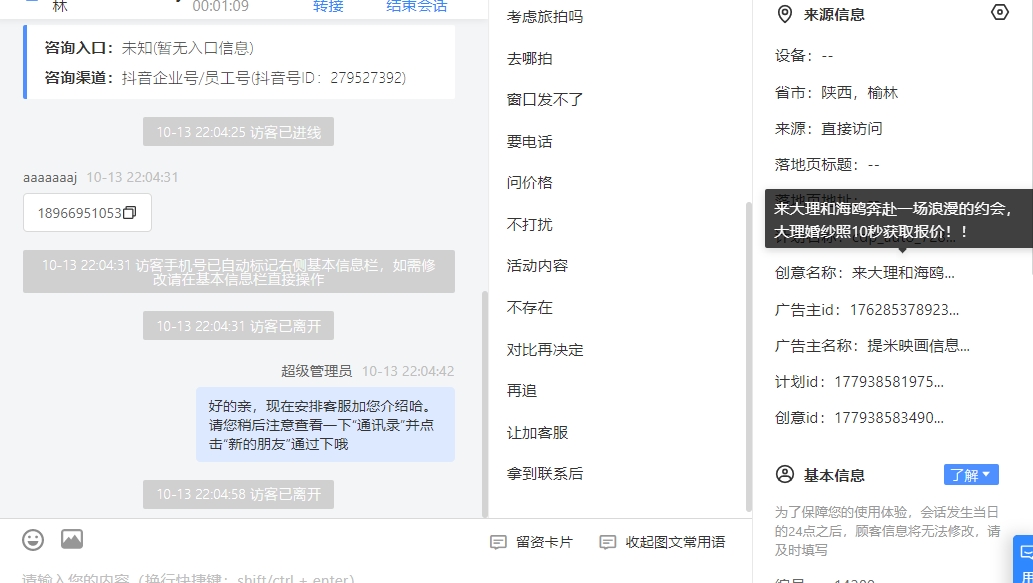1033x583 pixels.
Task: Click the 广告主id value
Action: tap(904, 310)
